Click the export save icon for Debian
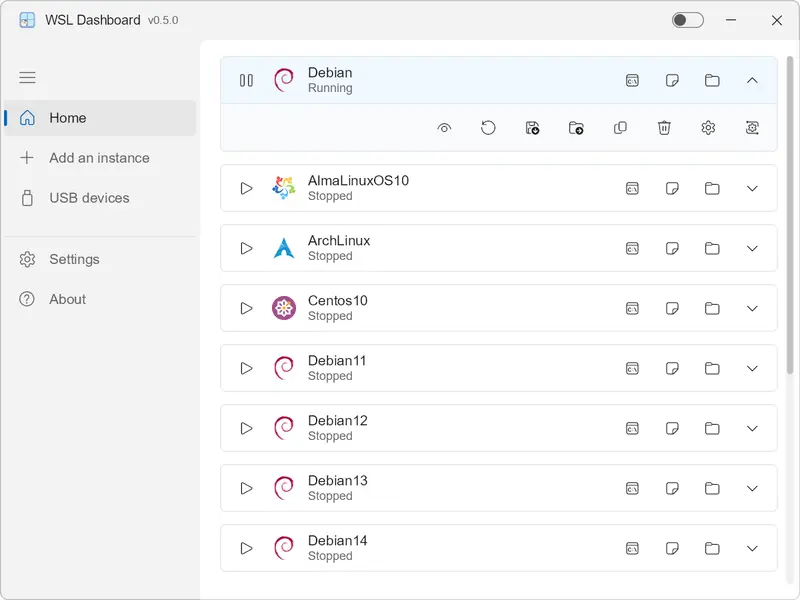The height and width of the screenshot is (600, 800). [x=532, y=128]
